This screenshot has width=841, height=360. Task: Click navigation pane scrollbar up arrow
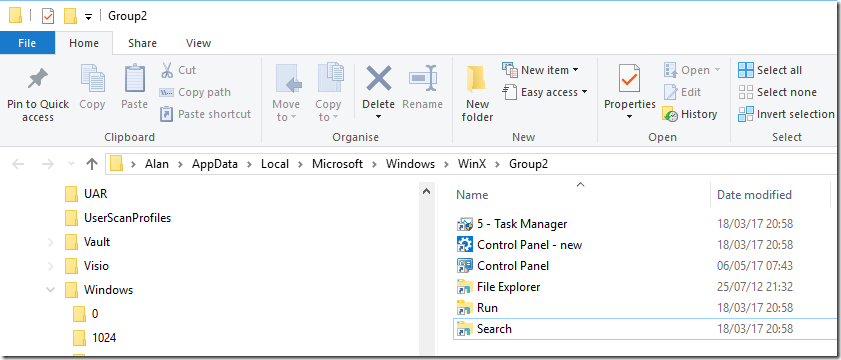[x=427, y=191]
